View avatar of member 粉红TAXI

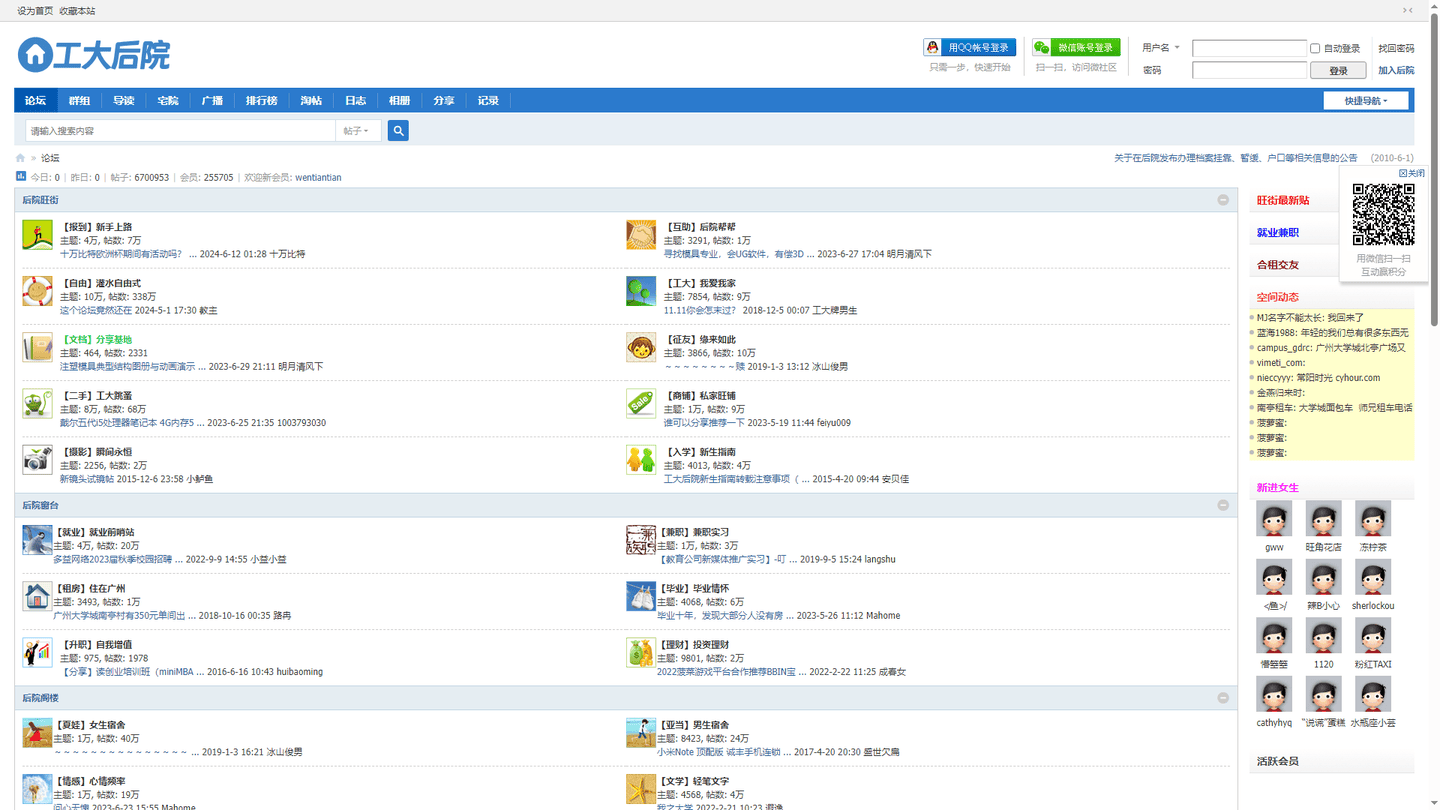pos(1373,636)
